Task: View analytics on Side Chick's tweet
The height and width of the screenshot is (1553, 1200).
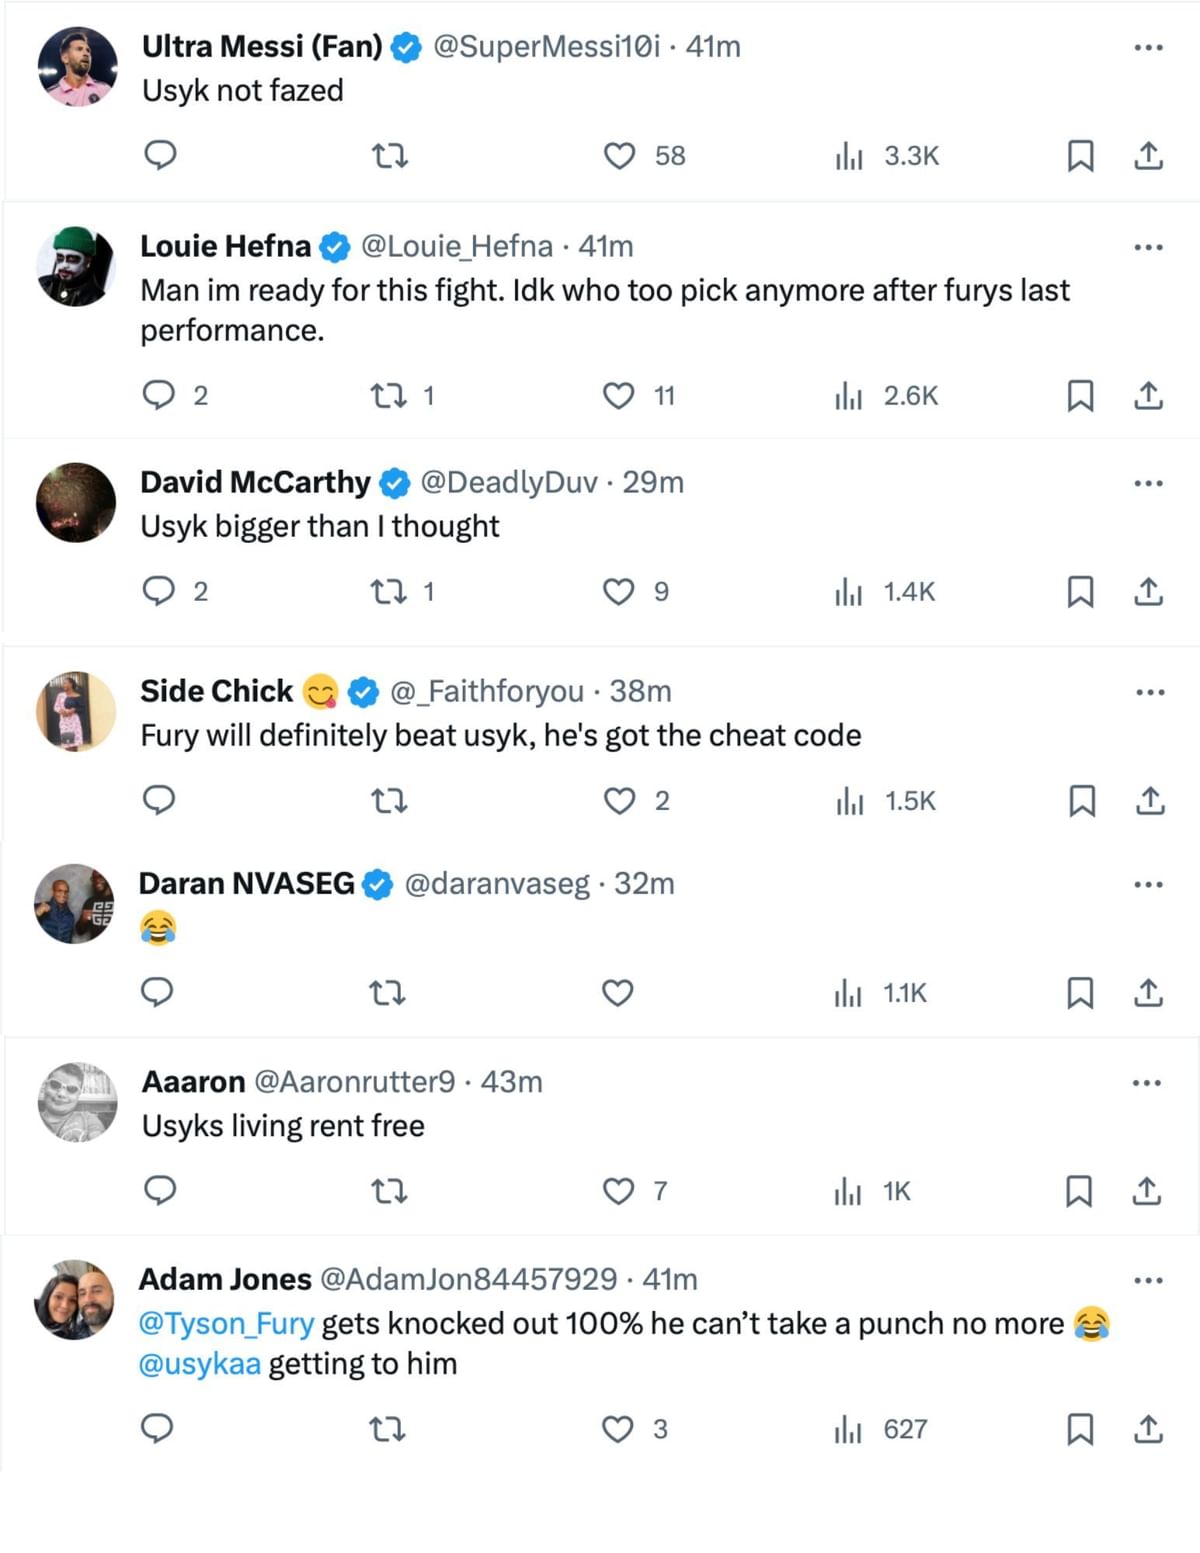Action: 886,801
